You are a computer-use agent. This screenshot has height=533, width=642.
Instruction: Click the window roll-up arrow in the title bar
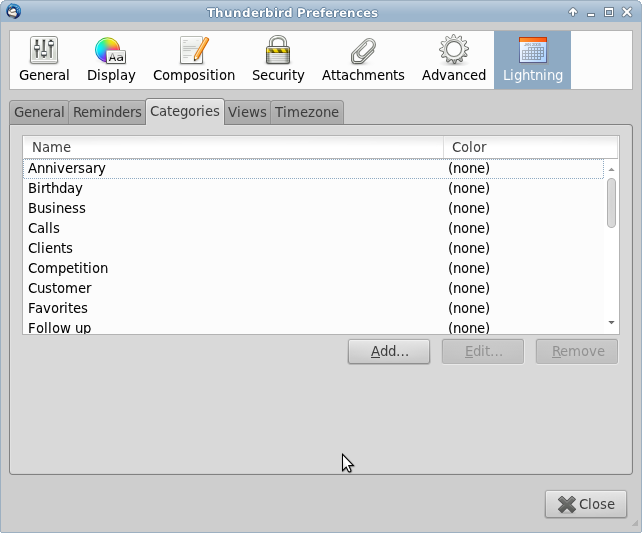point(573,12)
